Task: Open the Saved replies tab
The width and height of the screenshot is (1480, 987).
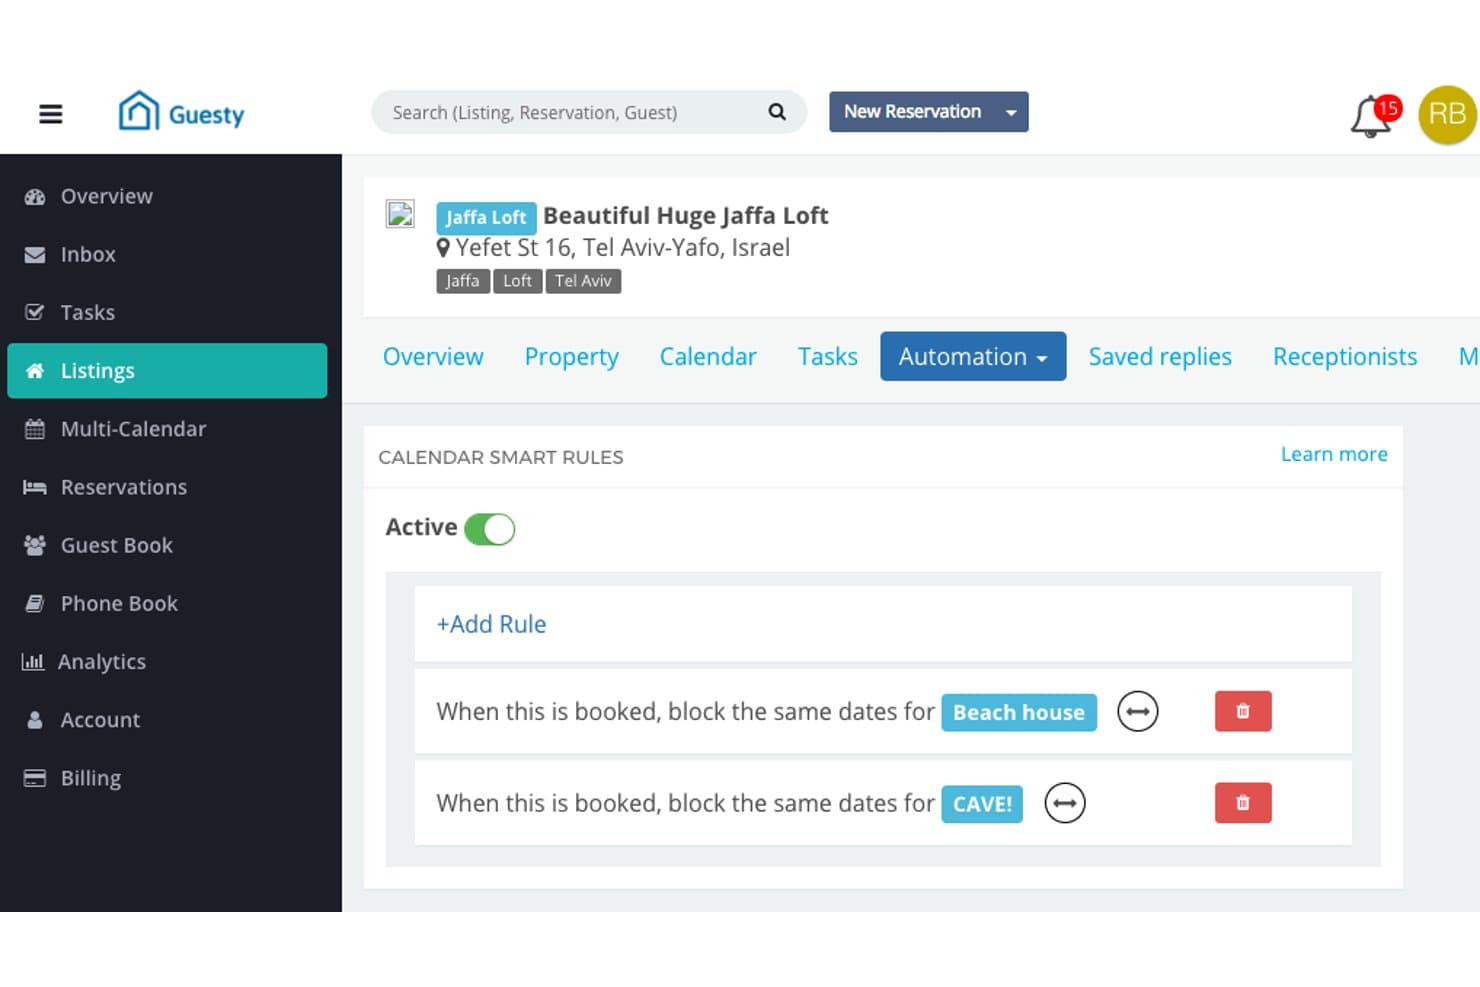Action: (x=1160, y=357)
